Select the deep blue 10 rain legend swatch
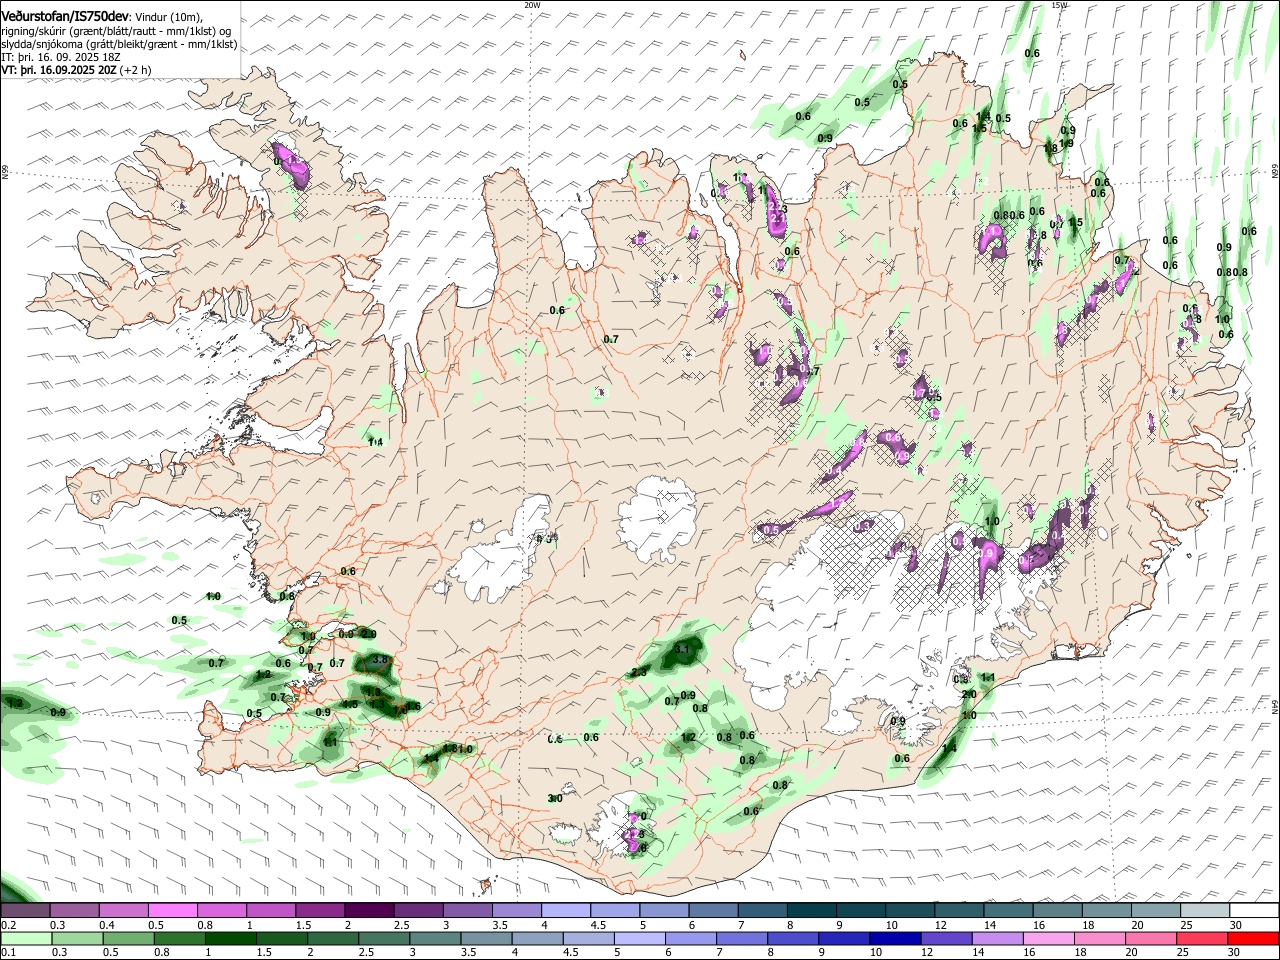Viewport: 1280px width, 960px height. [895, 938]
